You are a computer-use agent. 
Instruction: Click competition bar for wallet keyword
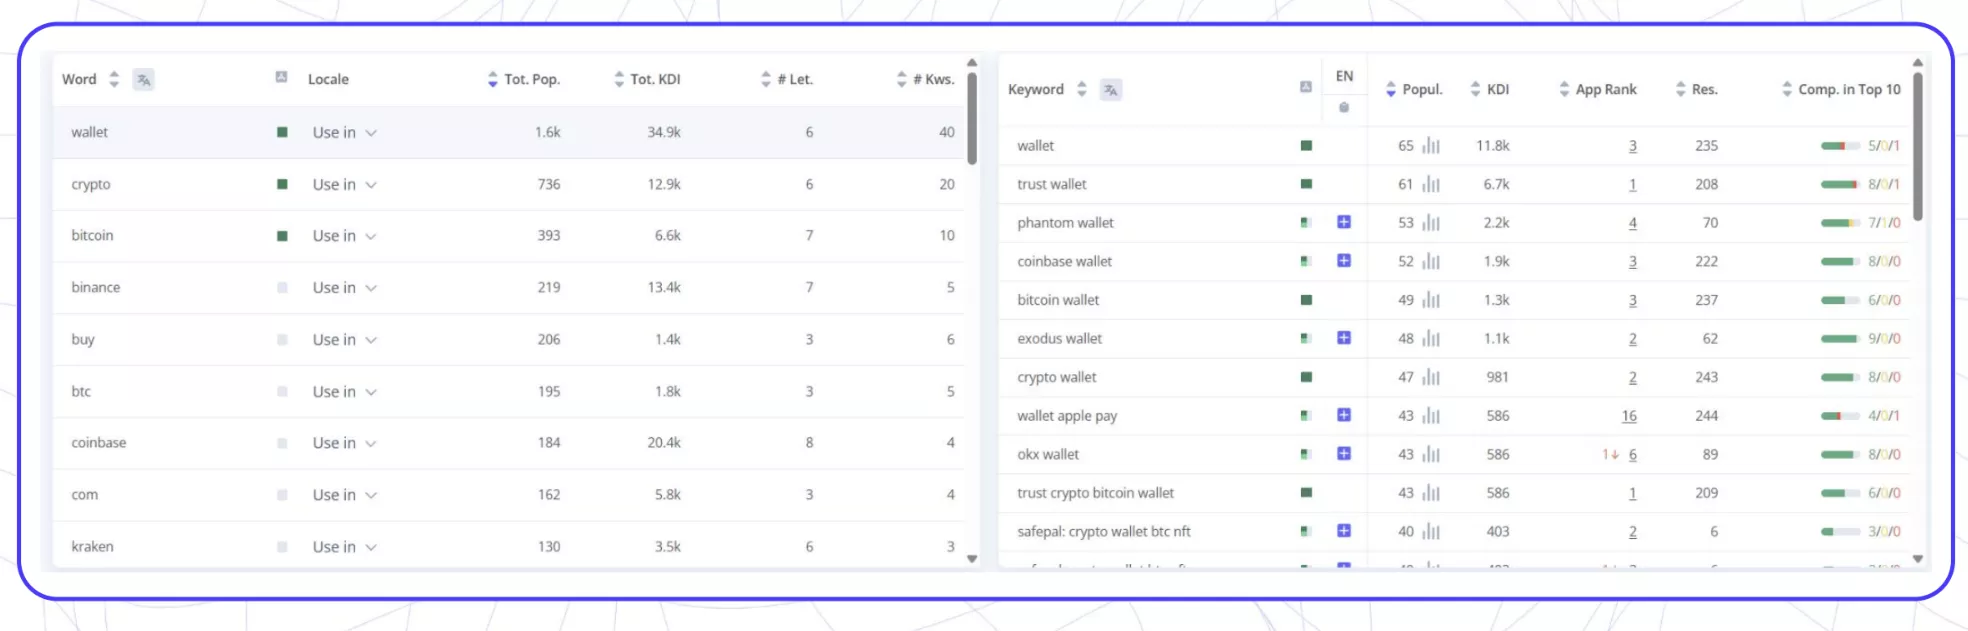(1840, 146)
